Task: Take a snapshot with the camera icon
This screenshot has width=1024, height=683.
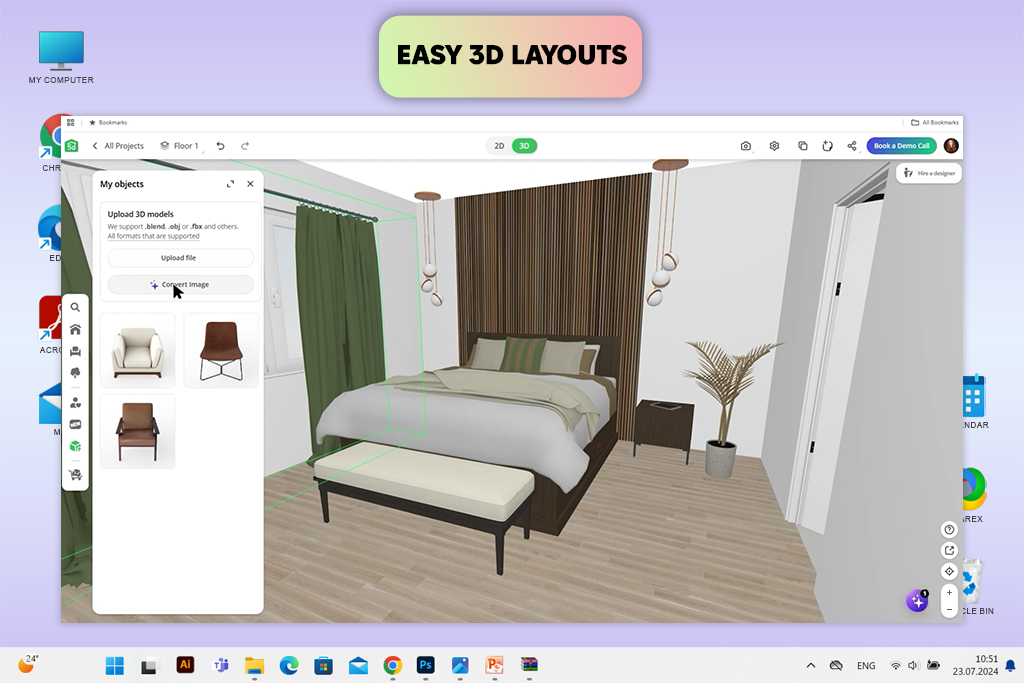Action: [746, 146]
